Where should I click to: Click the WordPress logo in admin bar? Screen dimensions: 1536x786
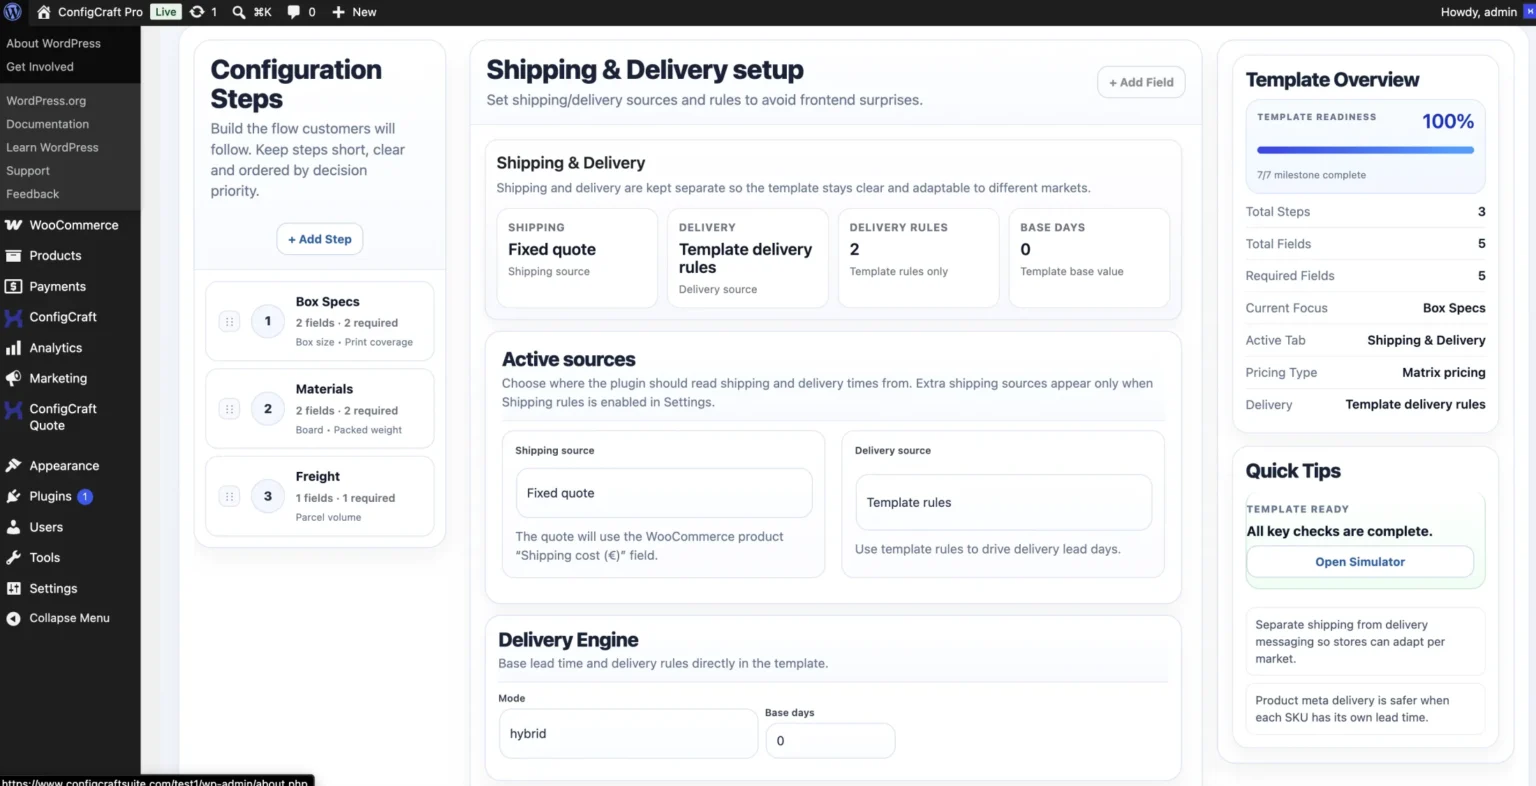pyautogui.click(x=13, y=12)
